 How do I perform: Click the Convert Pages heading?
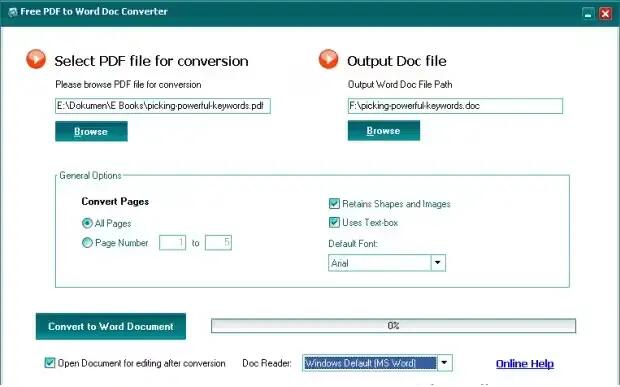point(115,202)
